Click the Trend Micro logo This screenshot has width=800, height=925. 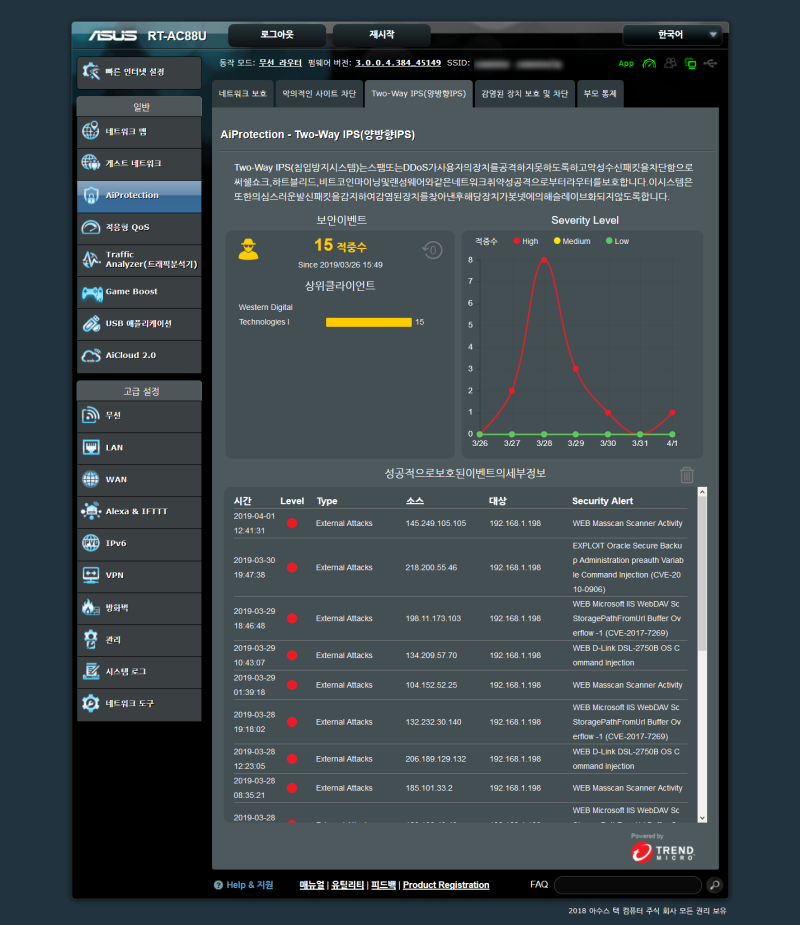pyautogui.click(x=663, y=851)
